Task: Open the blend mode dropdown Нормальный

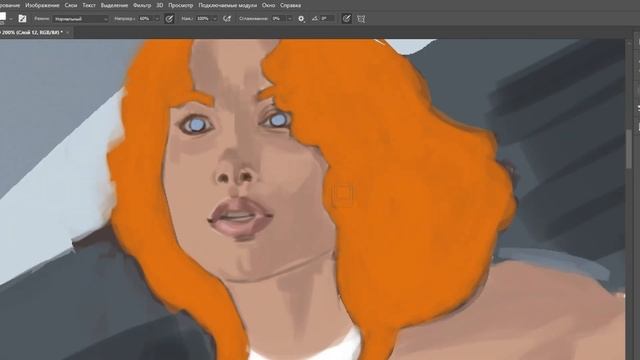Action: [x=81, y=19]
